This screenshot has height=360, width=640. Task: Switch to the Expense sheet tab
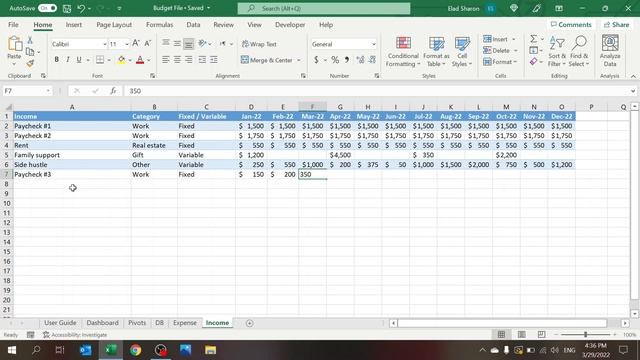click(x=184, y=322)
